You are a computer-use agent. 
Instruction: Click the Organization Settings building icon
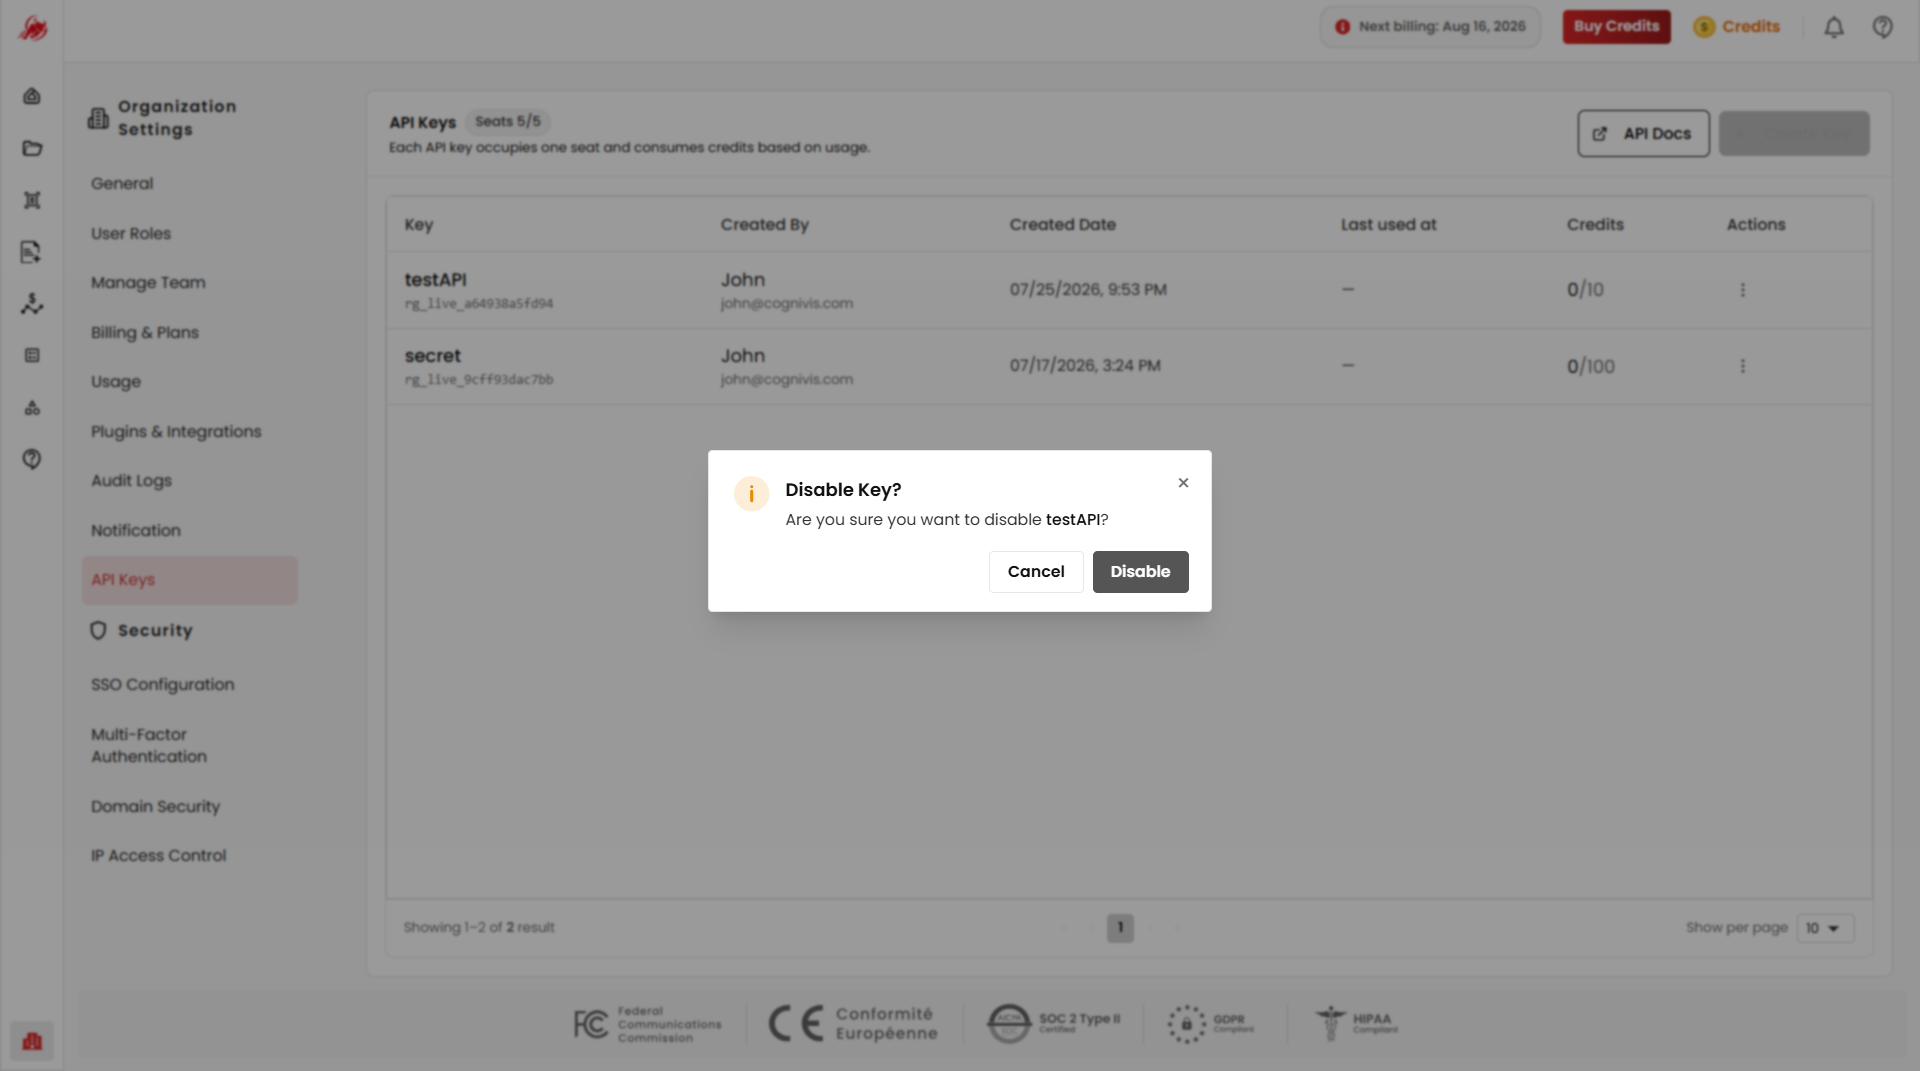click(x=98, y=118)
